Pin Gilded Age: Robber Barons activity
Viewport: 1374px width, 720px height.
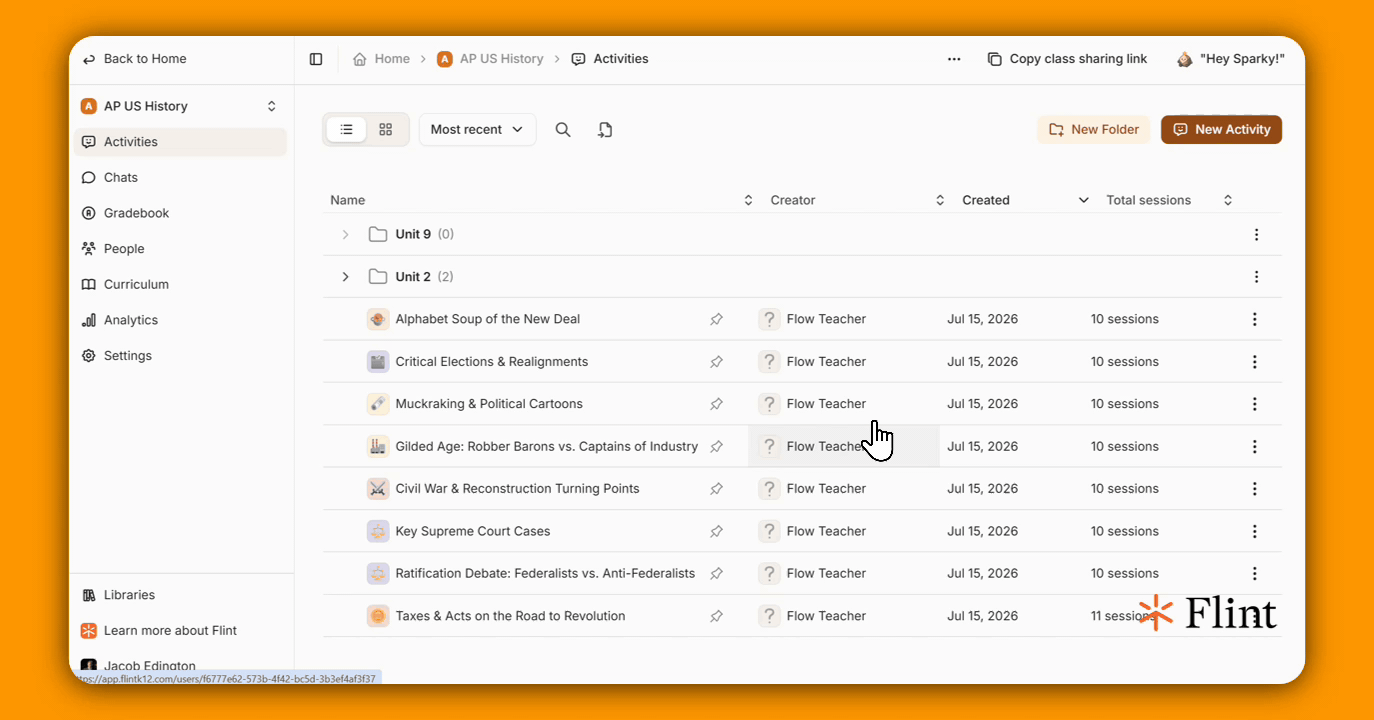pos(716,447)
